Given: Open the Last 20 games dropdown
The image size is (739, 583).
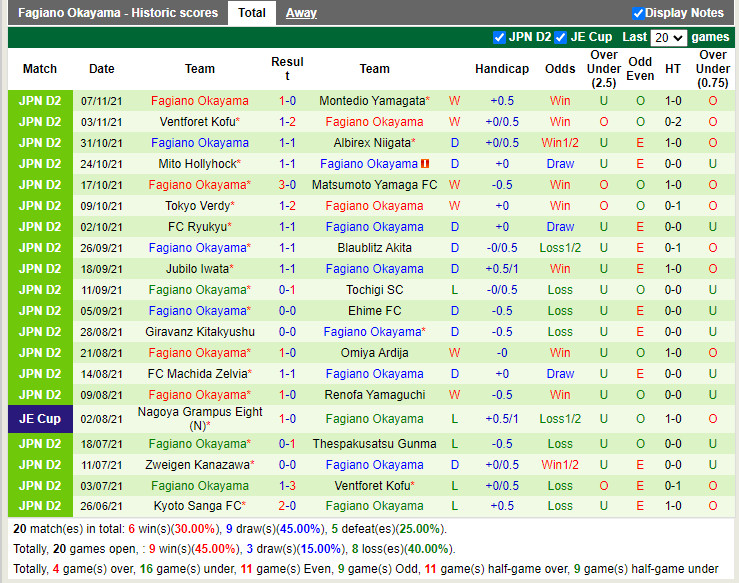Looking at the screenshot, I should tap(668, 38).
